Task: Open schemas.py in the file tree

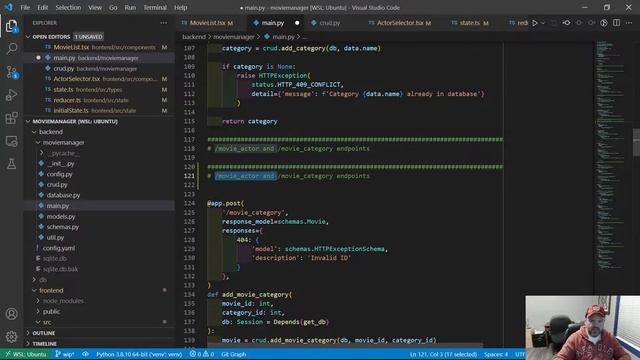Action: [62, 227]
